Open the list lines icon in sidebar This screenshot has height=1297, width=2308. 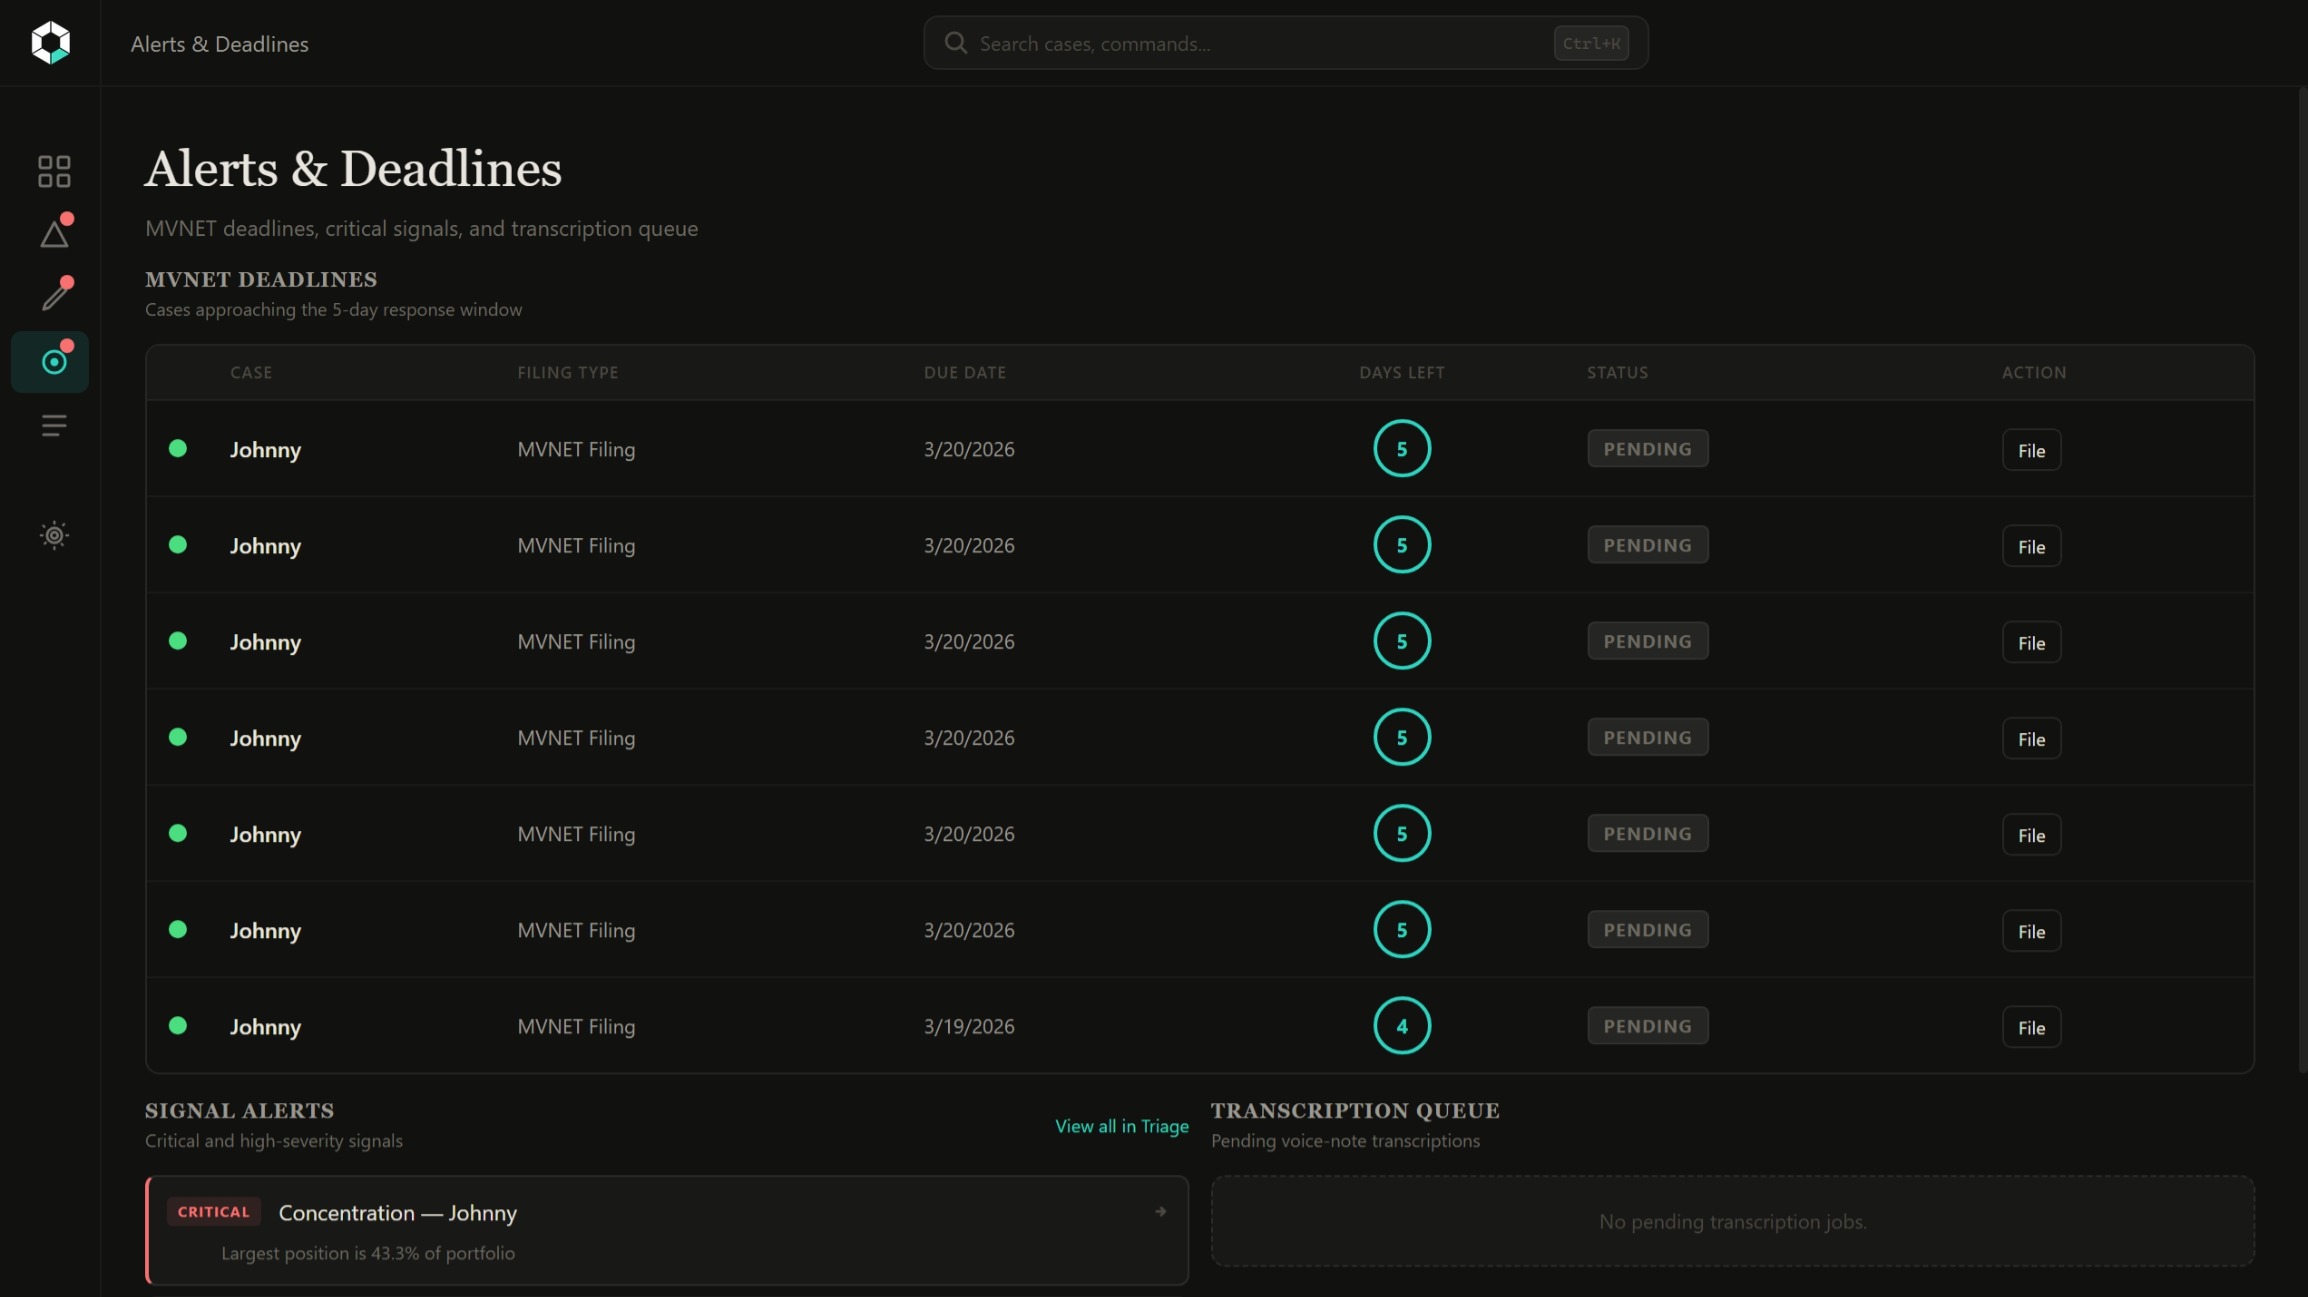54,426
